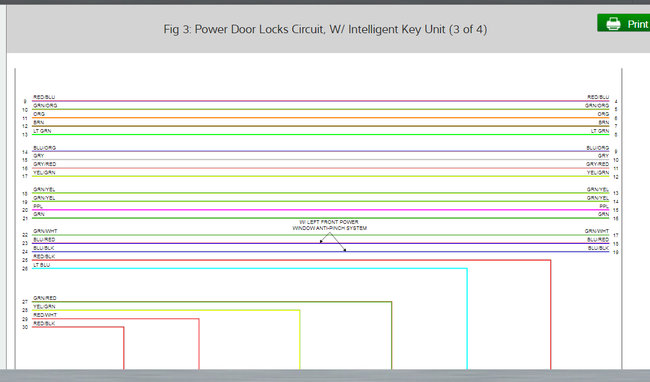Click the RED/BLK wire label at pin 25
The height and width of the screenshot is (382, 650).
[x=44, y=256]
